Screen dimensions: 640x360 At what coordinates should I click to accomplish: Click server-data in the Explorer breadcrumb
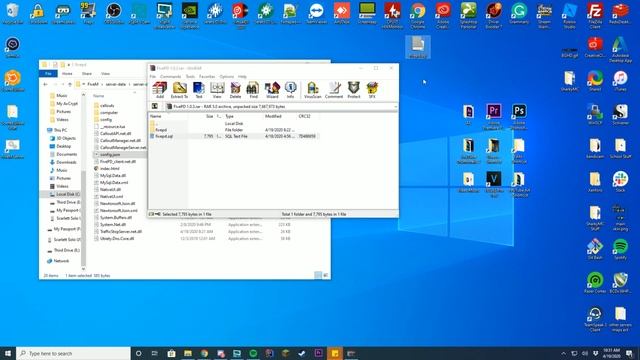116,84
